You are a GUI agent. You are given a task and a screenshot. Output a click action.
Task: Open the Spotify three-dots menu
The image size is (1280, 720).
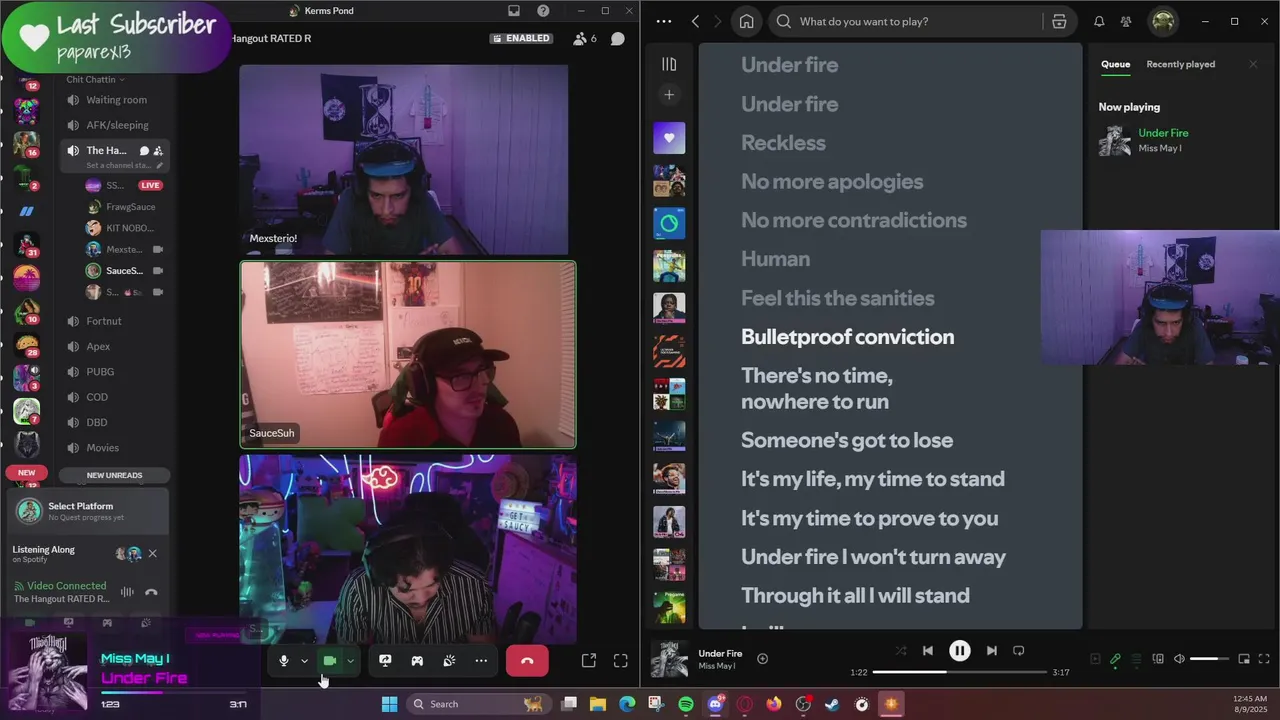pos(664,21)
